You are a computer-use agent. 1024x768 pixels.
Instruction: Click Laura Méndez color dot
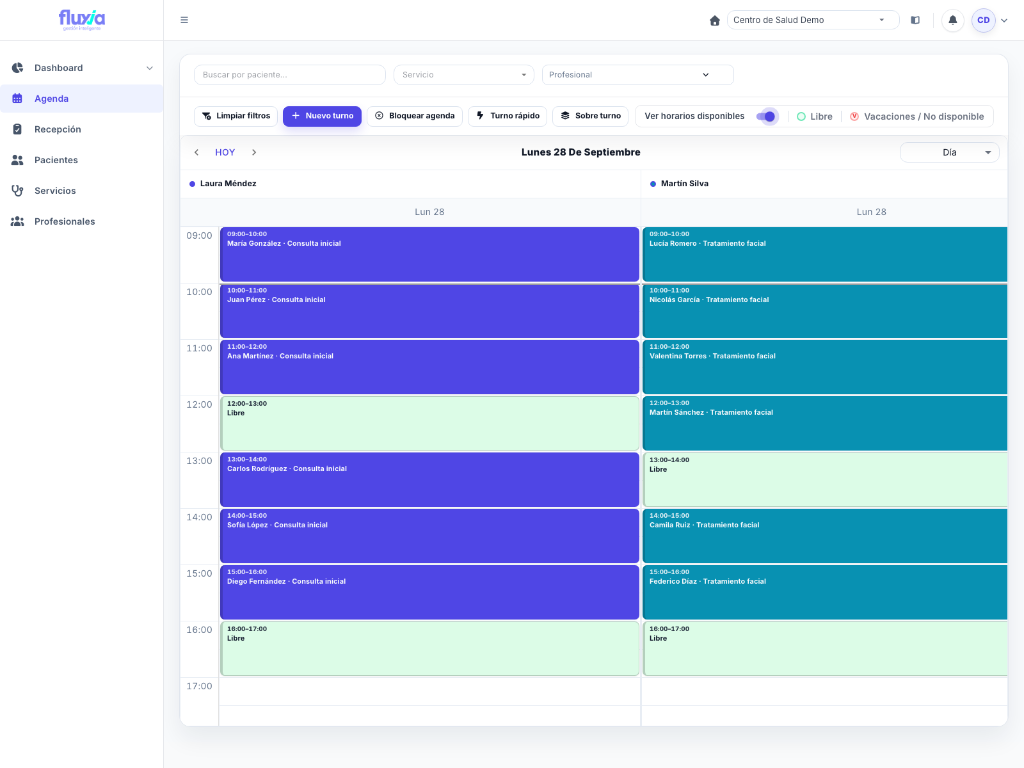(192, 184)
